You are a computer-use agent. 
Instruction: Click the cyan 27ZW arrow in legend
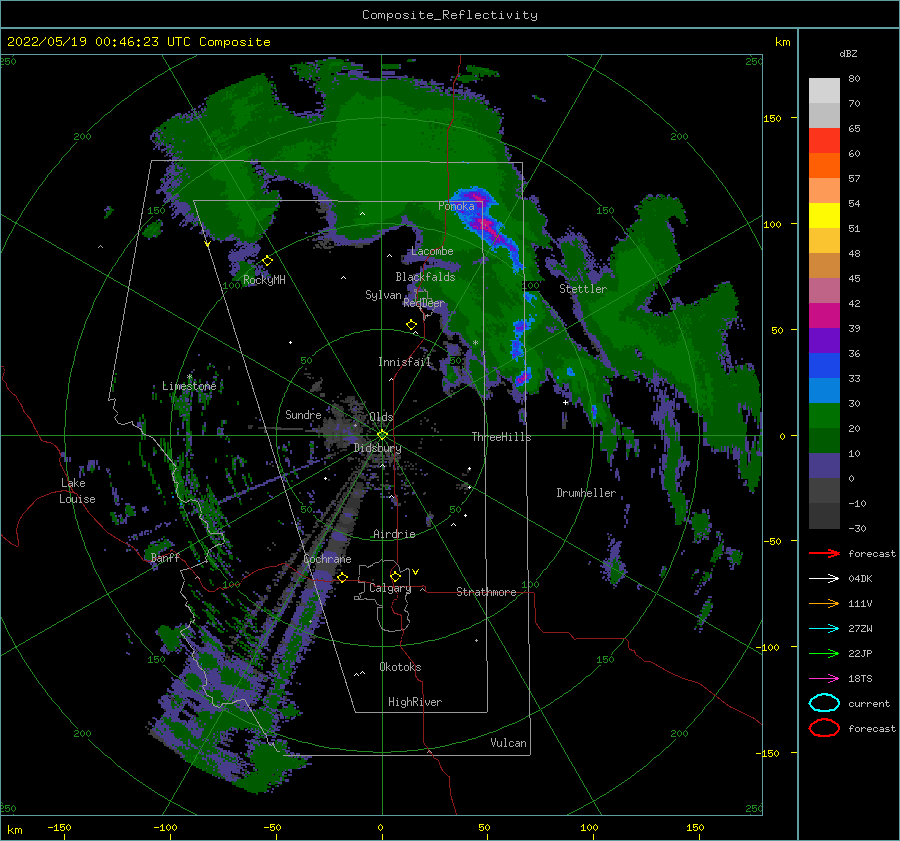[x=824, y=629]
